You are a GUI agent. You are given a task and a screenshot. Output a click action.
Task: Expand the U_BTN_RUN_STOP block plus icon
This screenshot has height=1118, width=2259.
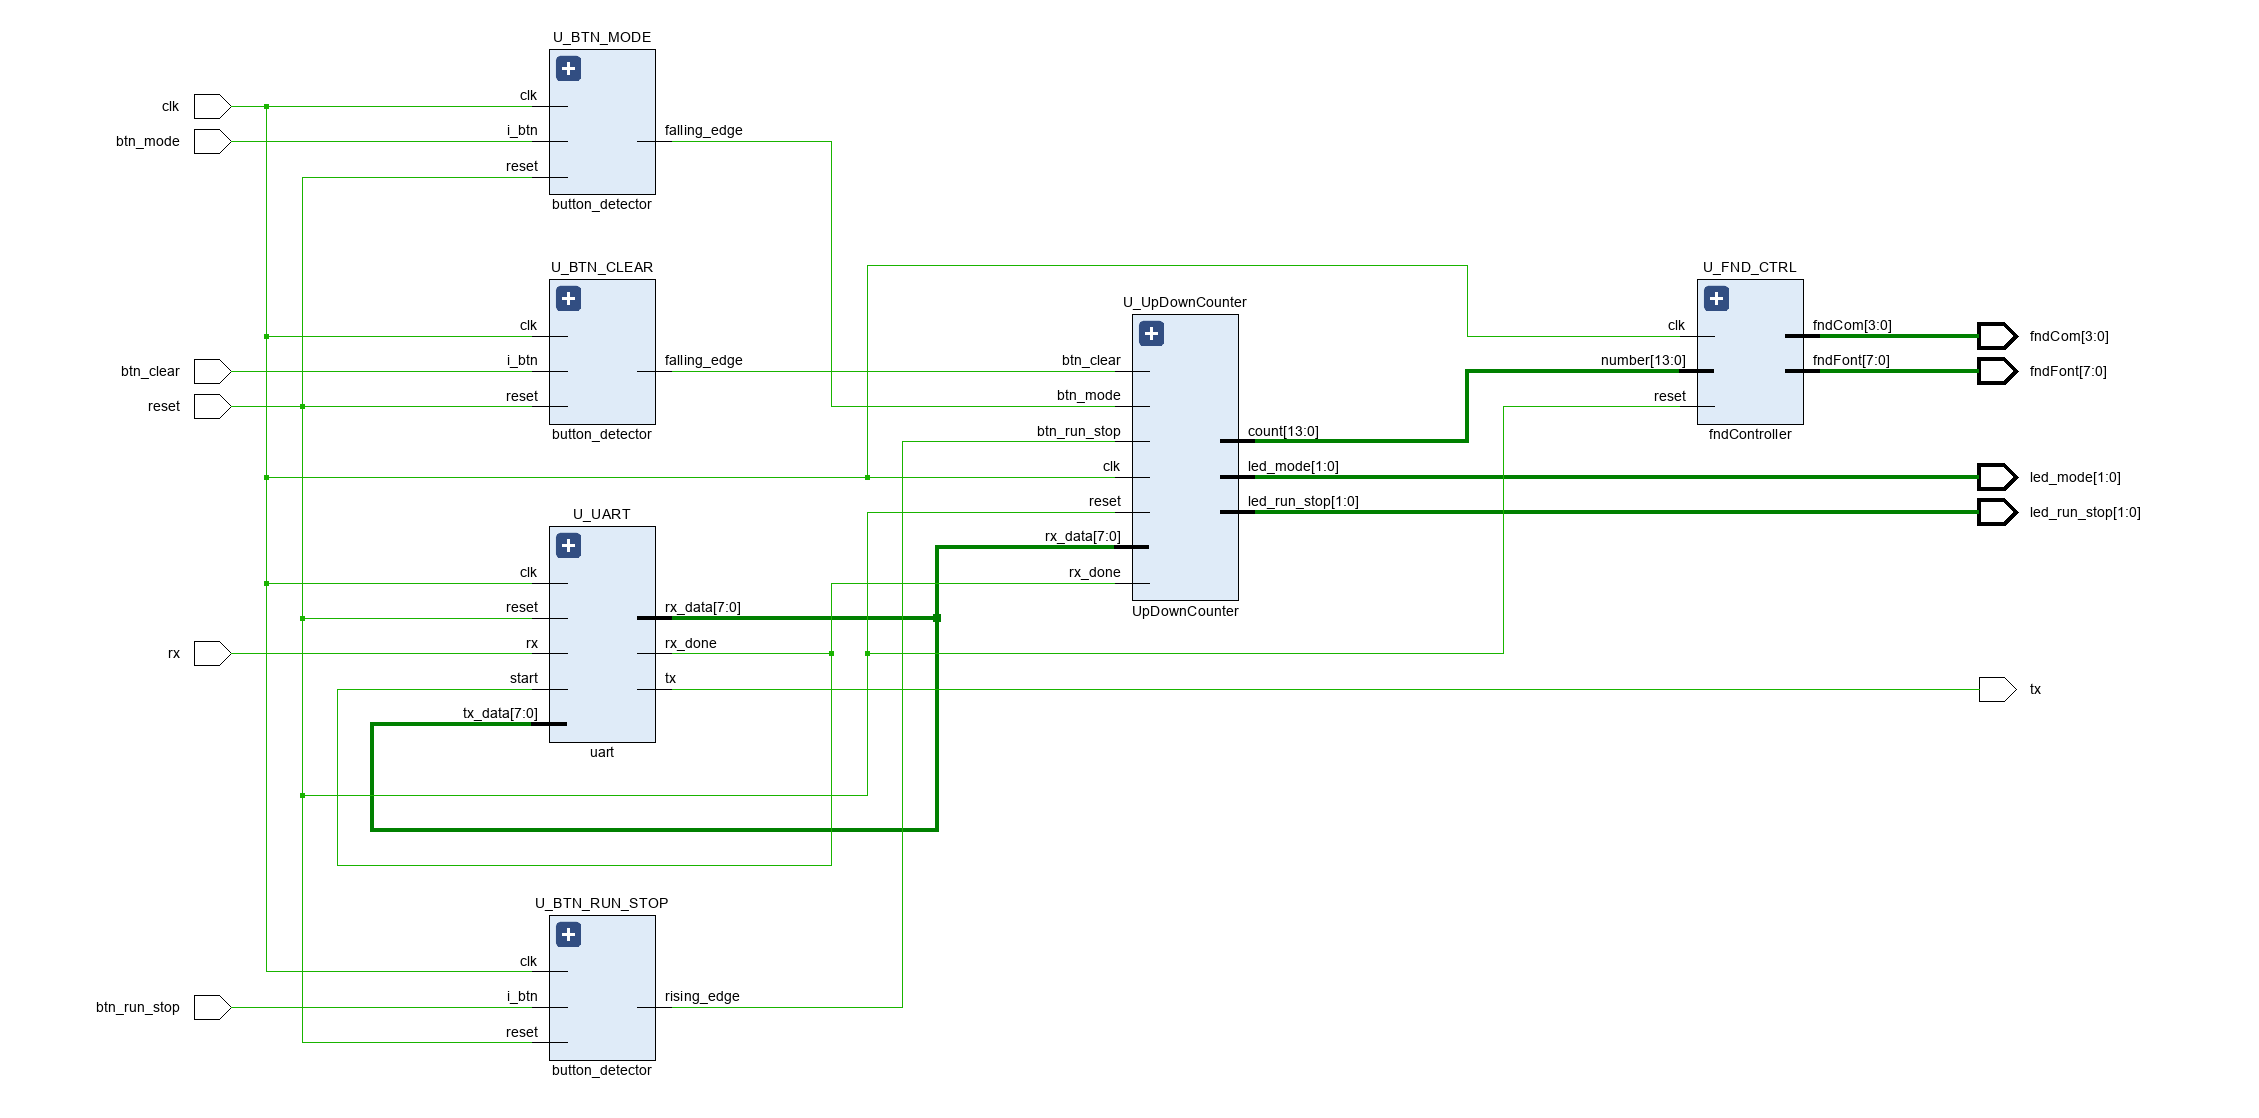[568, 935]
